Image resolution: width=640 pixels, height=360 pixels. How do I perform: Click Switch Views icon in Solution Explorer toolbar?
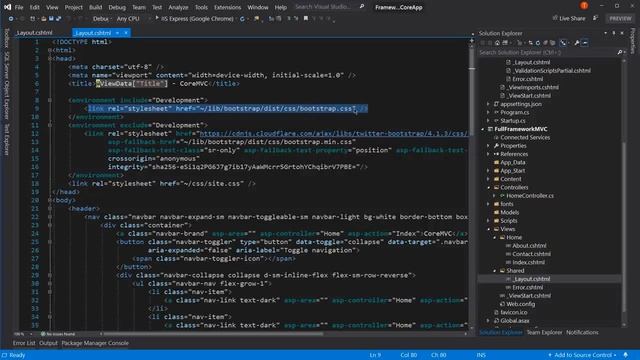505,43
